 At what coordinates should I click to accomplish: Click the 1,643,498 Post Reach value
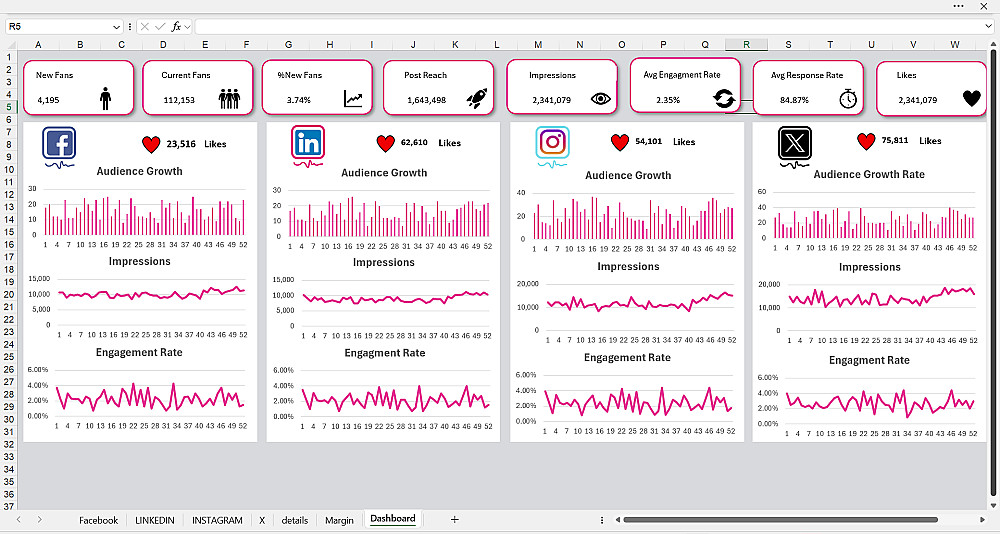pos(427,100)
